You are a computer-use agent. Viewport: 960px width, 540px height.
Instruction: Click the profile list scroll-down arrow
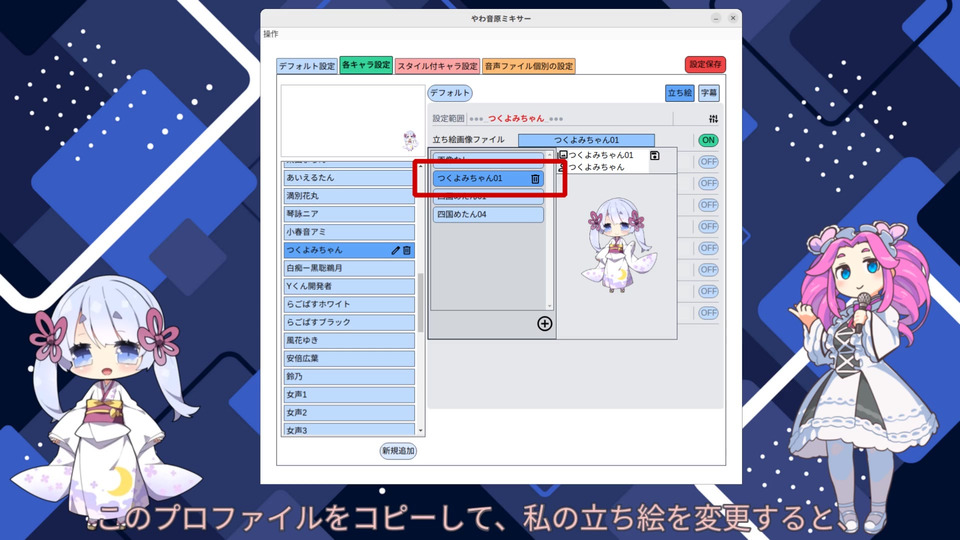[549, 306]
